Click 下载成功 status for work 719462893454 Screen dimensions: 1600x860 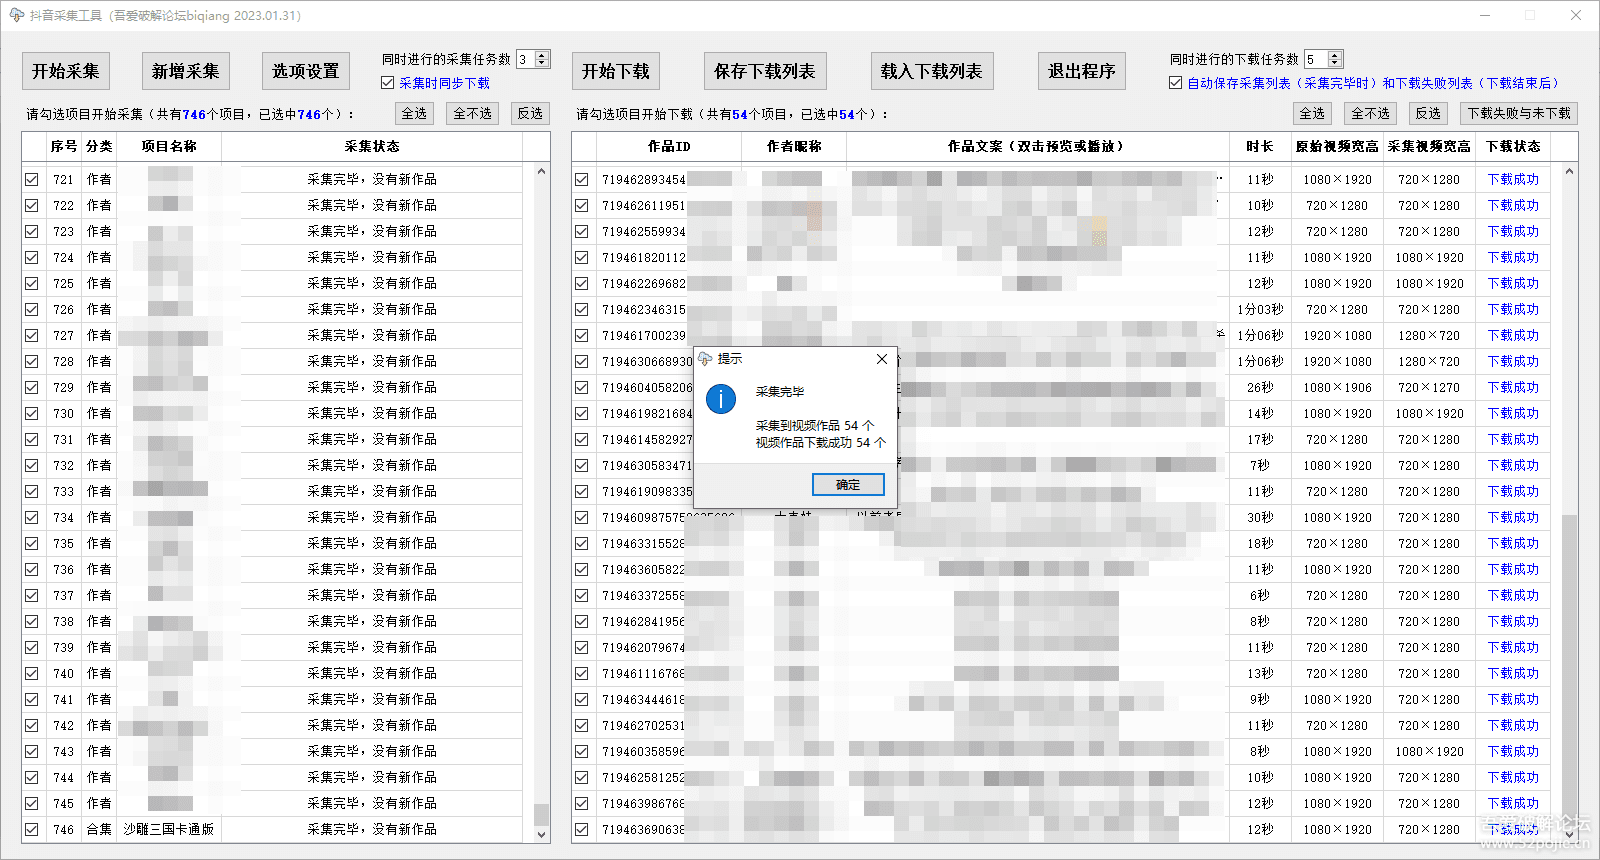[1513, 179]
